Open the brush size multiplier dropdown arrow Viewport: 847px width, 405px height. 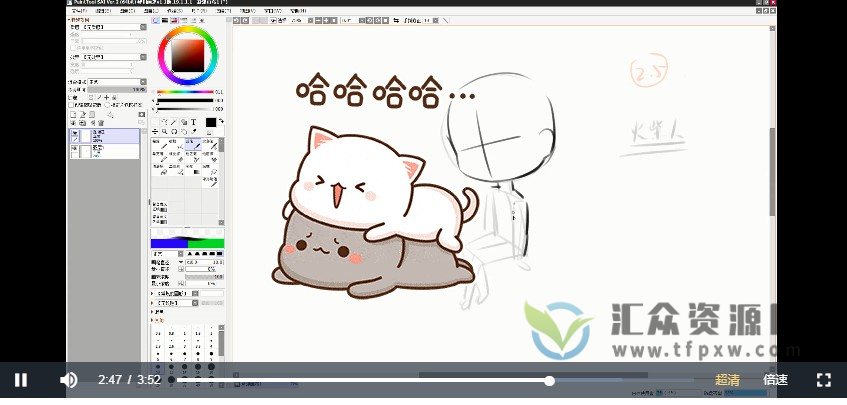(180, 262)
